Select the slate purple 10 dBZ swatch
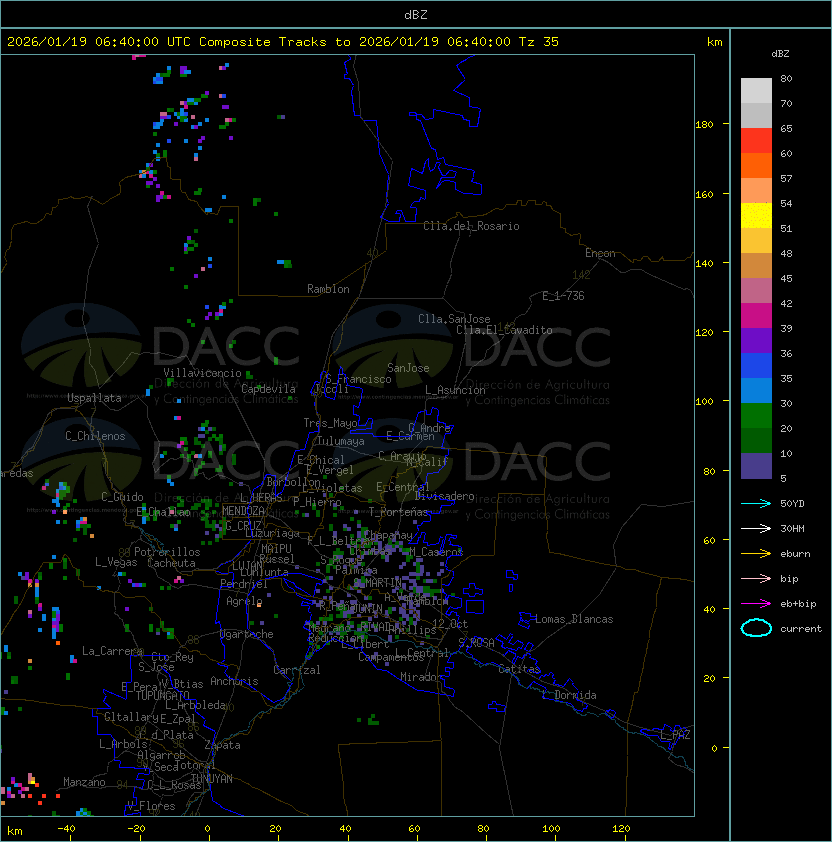832x842 pixels. (756, 466)
